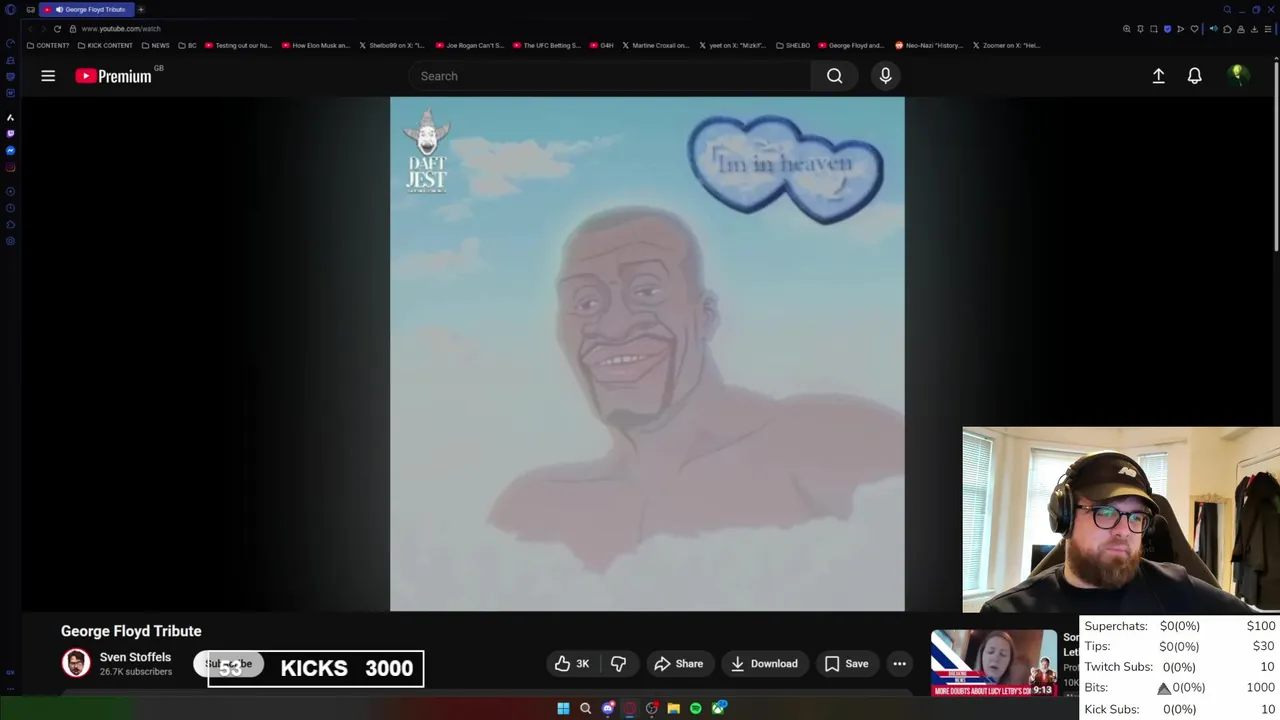This screenshot has width=1280, height=720.
Task: Open the NEWS bookmarks folder
Action: [x=155, y=45]
